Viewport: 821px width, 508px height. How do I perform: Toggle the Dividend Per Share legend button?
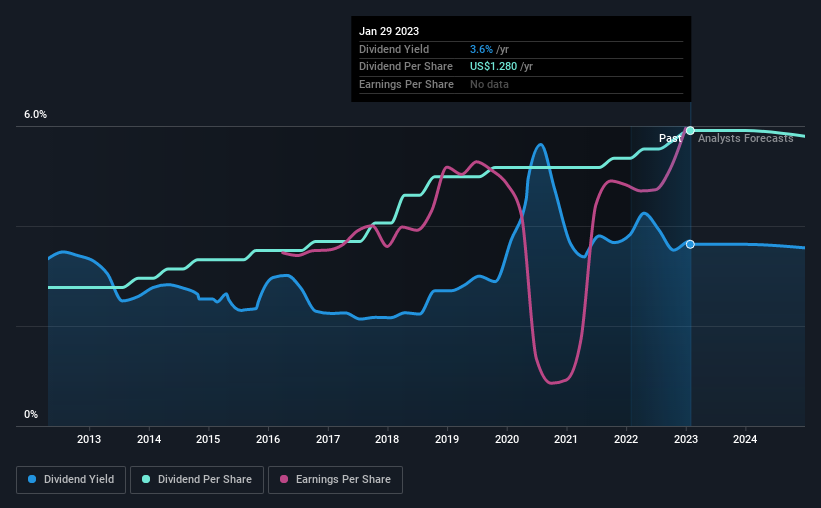(x=197, y=480)
